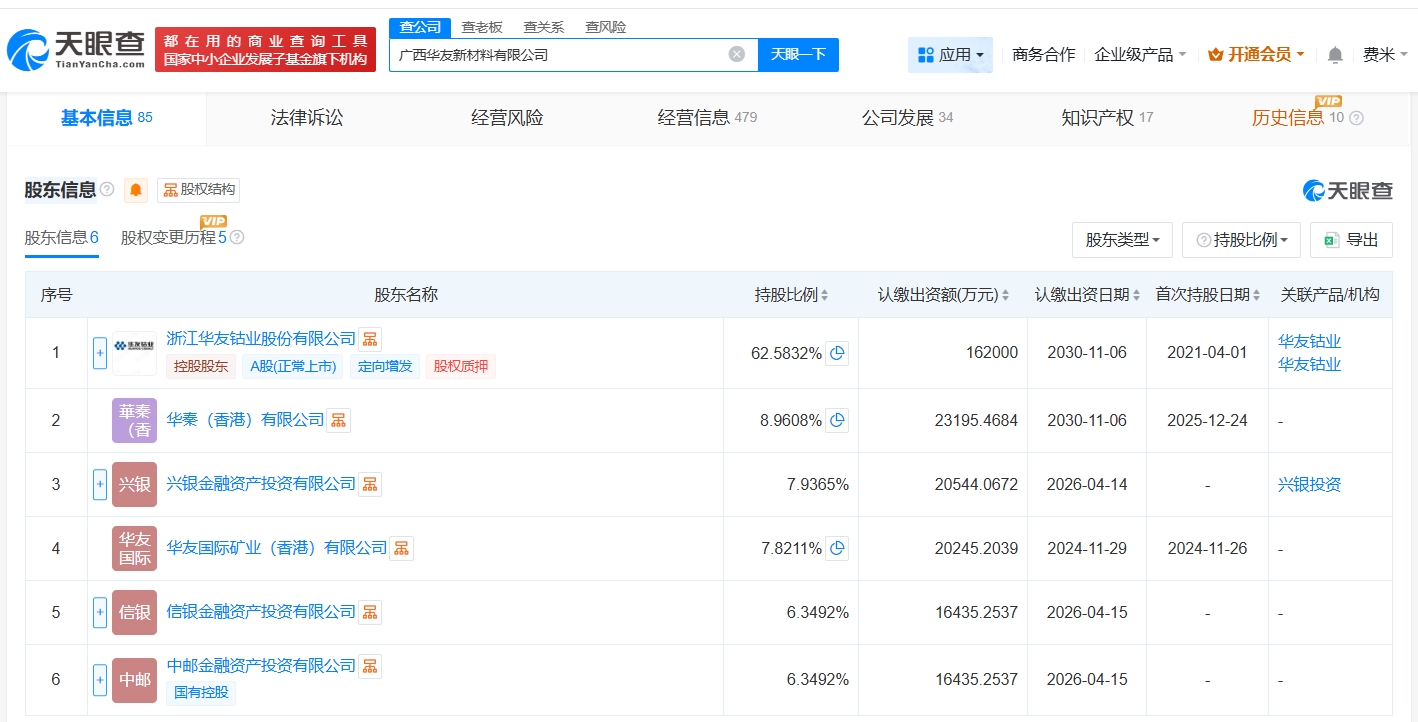Select the 查公司 search tab
Screen dimensions: 1418x722
tap(420, 27)
